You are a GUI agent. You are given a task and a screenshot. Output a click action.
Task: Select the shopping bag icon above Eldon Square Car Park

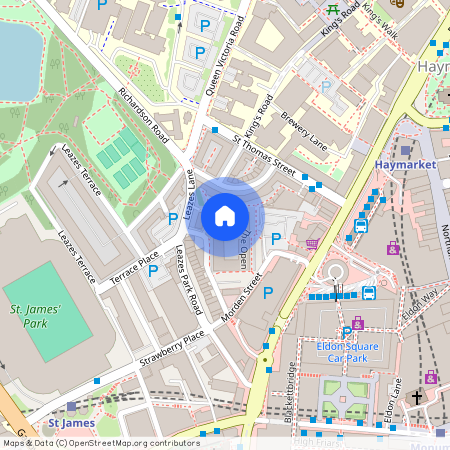pyautogui.click(x=358, y=323)
